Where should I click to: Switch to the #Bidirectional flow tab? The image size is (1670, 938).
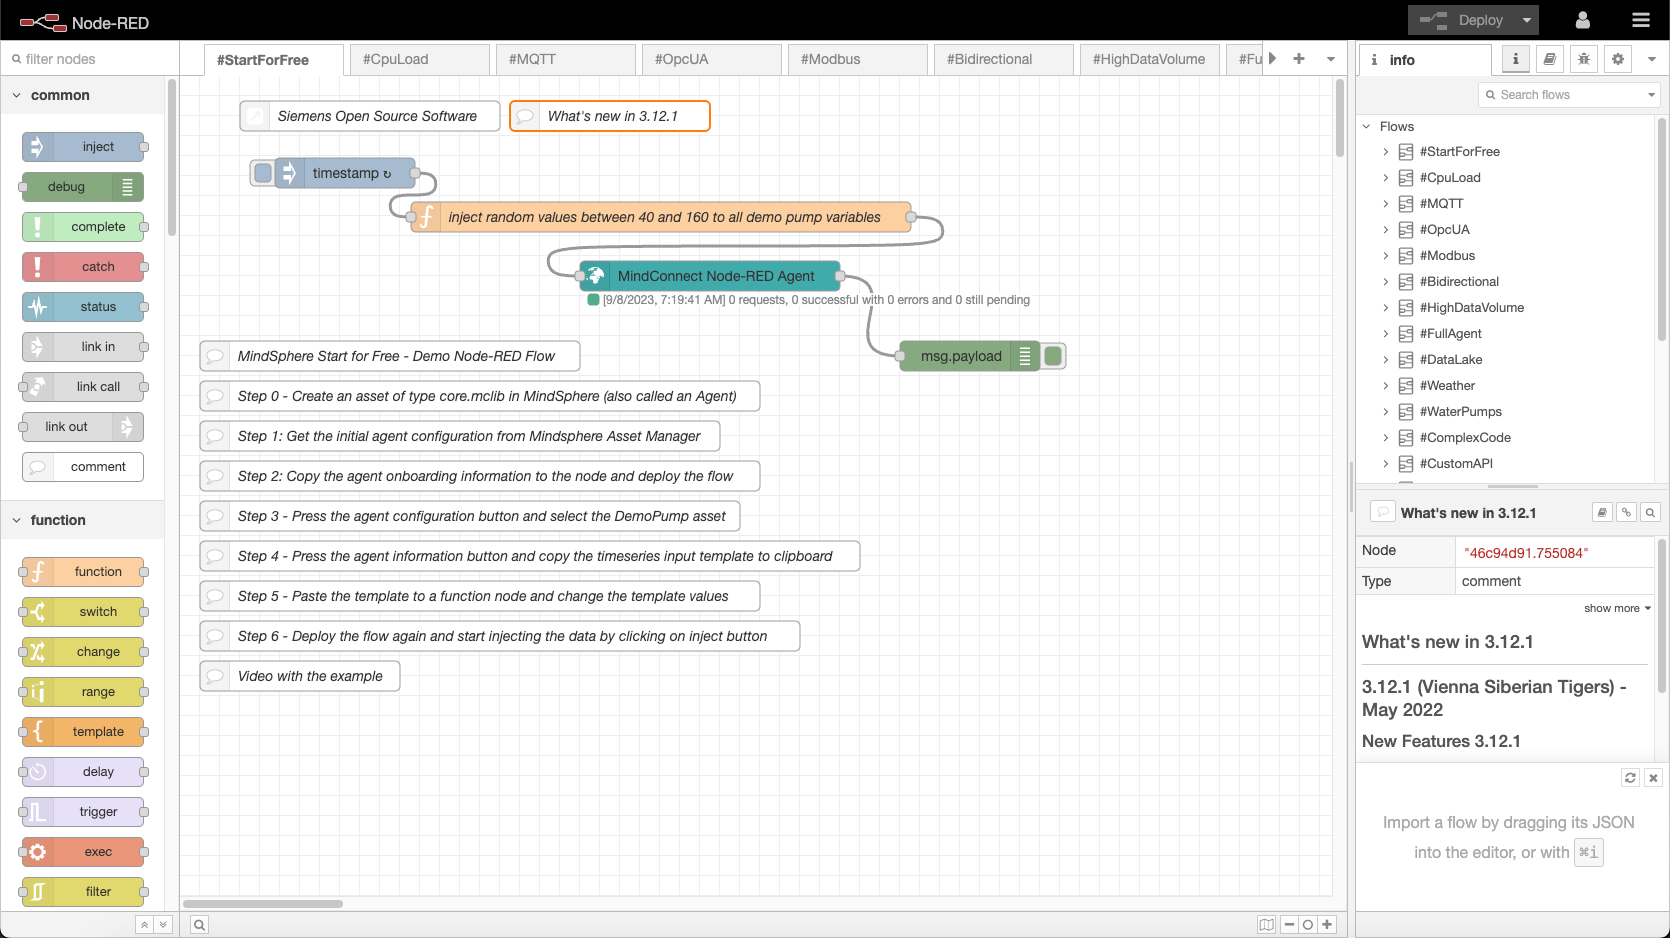(x=1002, y=59)
